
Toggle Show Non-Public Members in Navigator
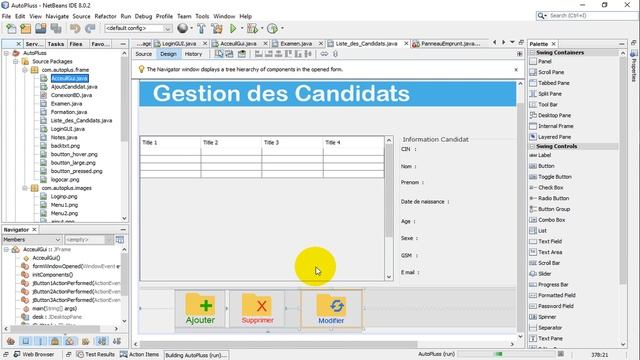coord(55,341)
